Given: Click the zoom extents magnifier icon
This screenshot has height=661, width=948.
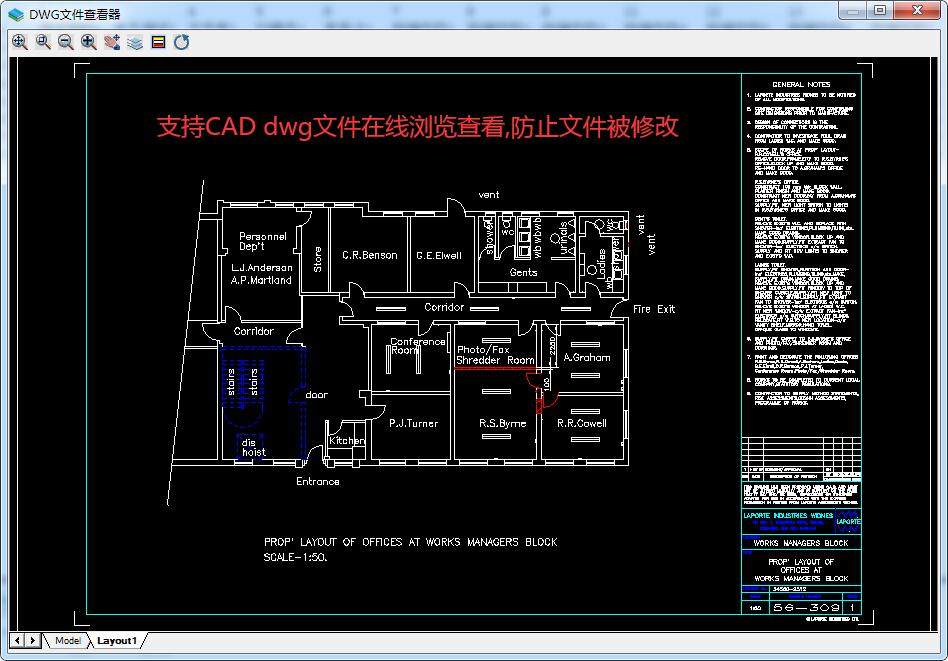Looking at the screenshot, I should [x=19, y=42].
